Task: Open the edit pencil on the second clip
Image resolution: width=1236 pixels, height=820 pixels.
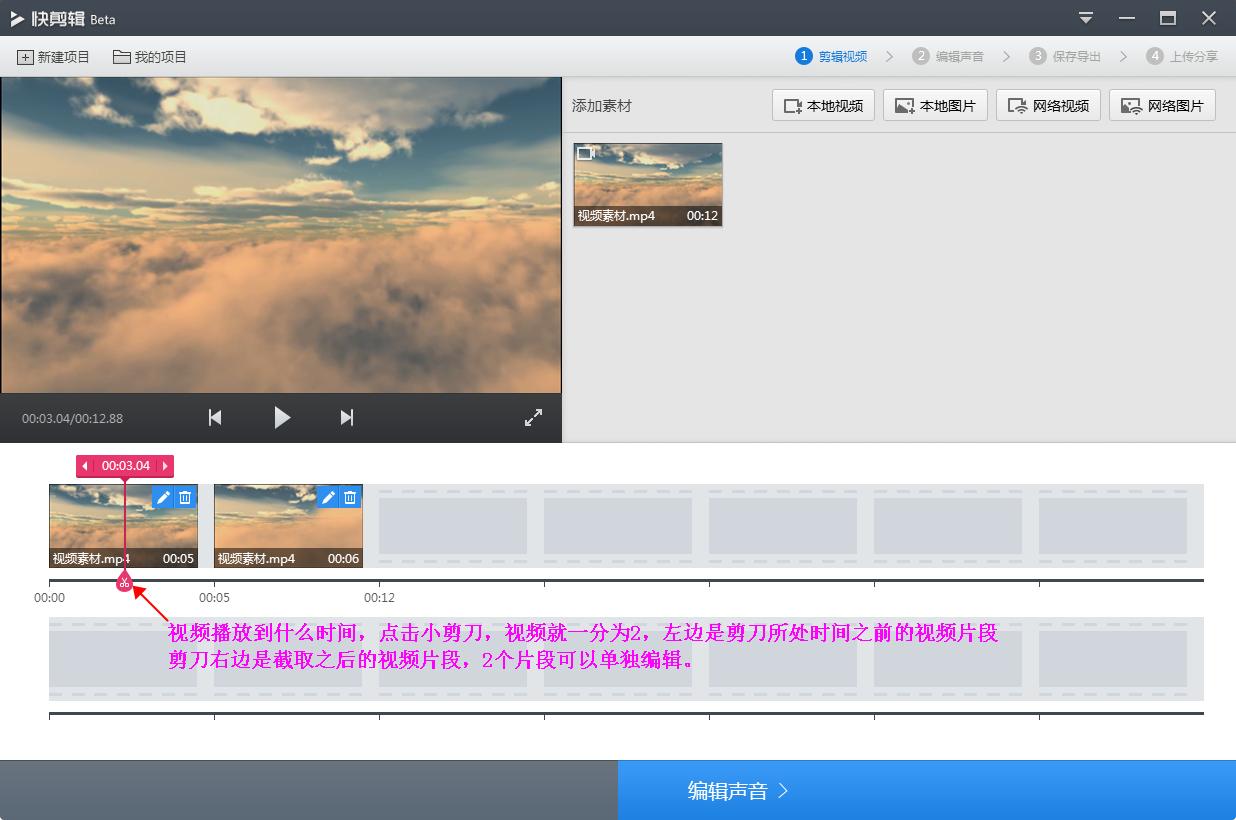Action: pos(327,496)
